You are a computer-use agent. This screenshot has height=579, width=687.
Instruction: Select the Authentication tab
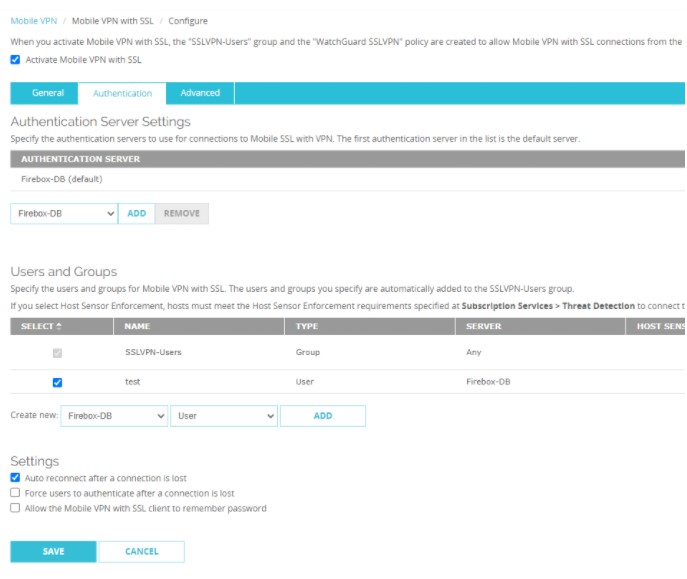coord(122,93)
